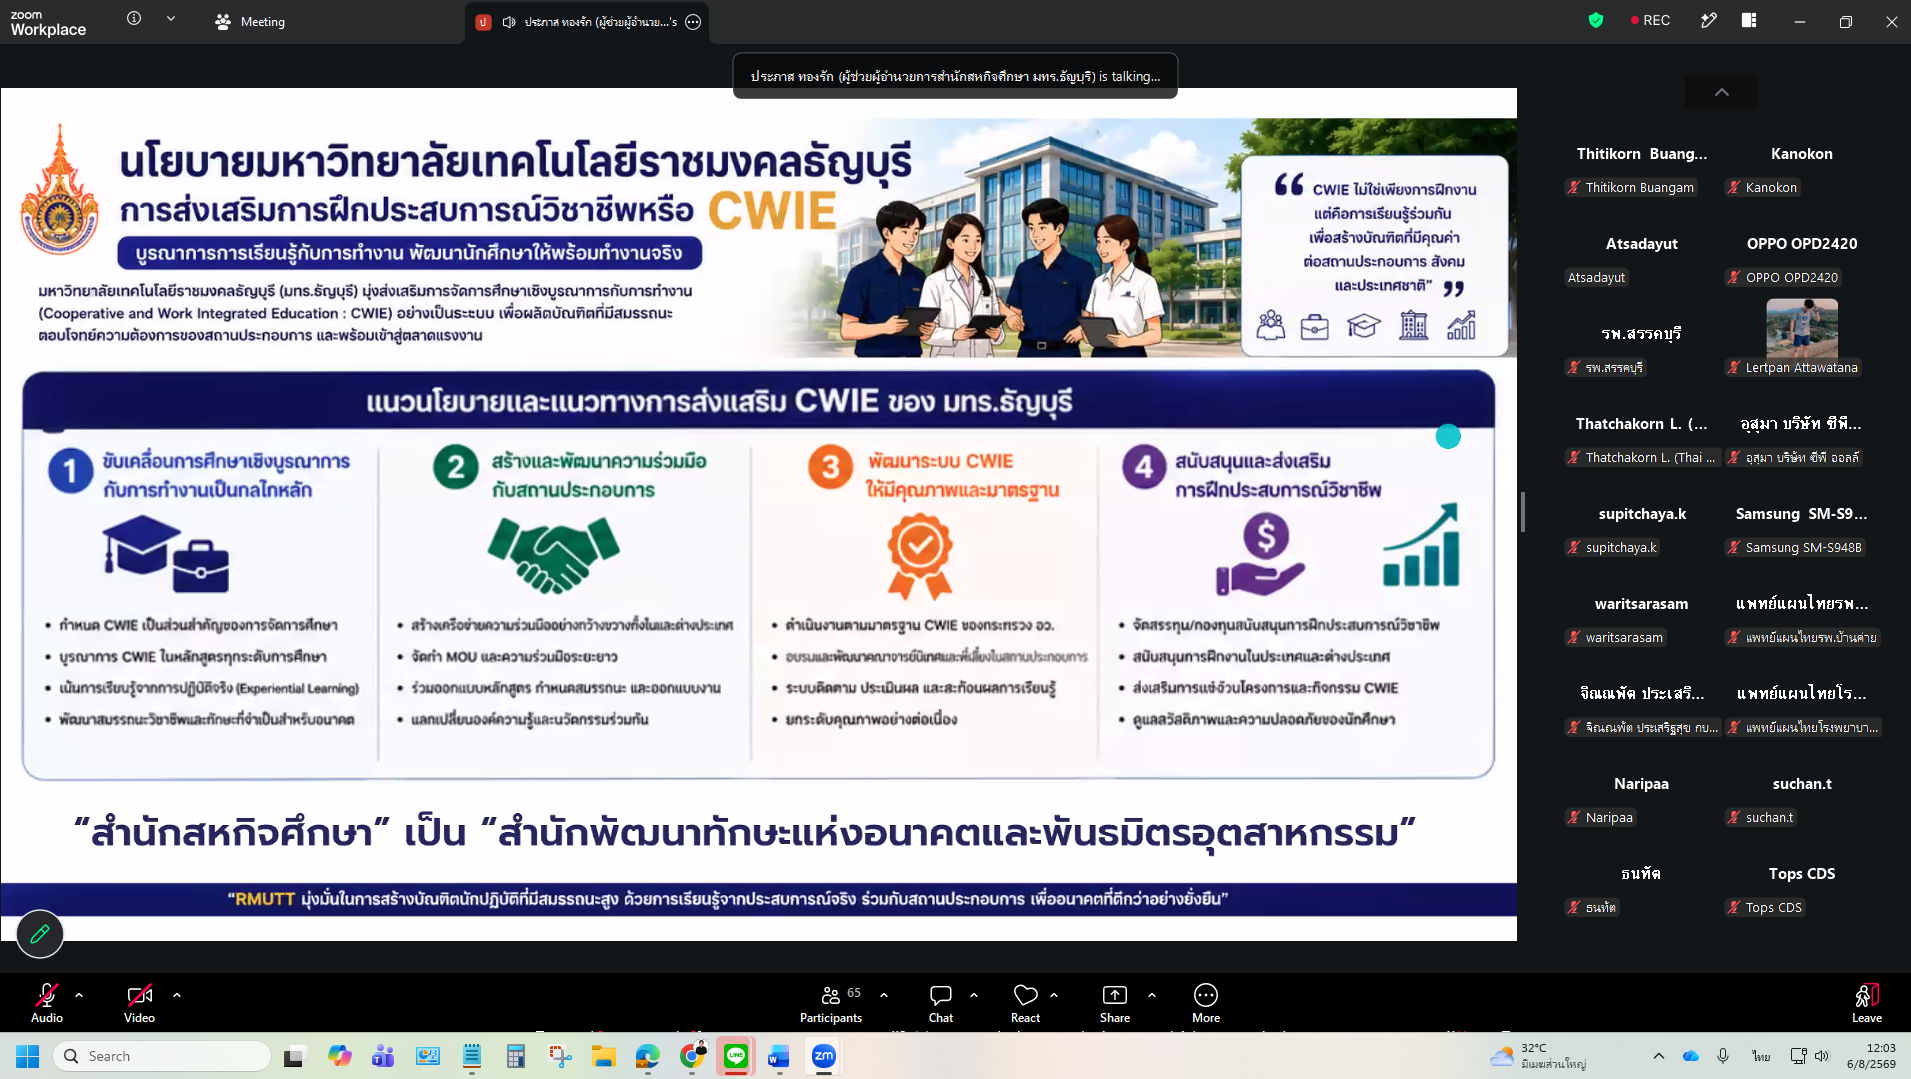This screenshot has height=1079, width=1911.
Task: Switch the ไทย input language indicator
Action: (1761, 1056)
